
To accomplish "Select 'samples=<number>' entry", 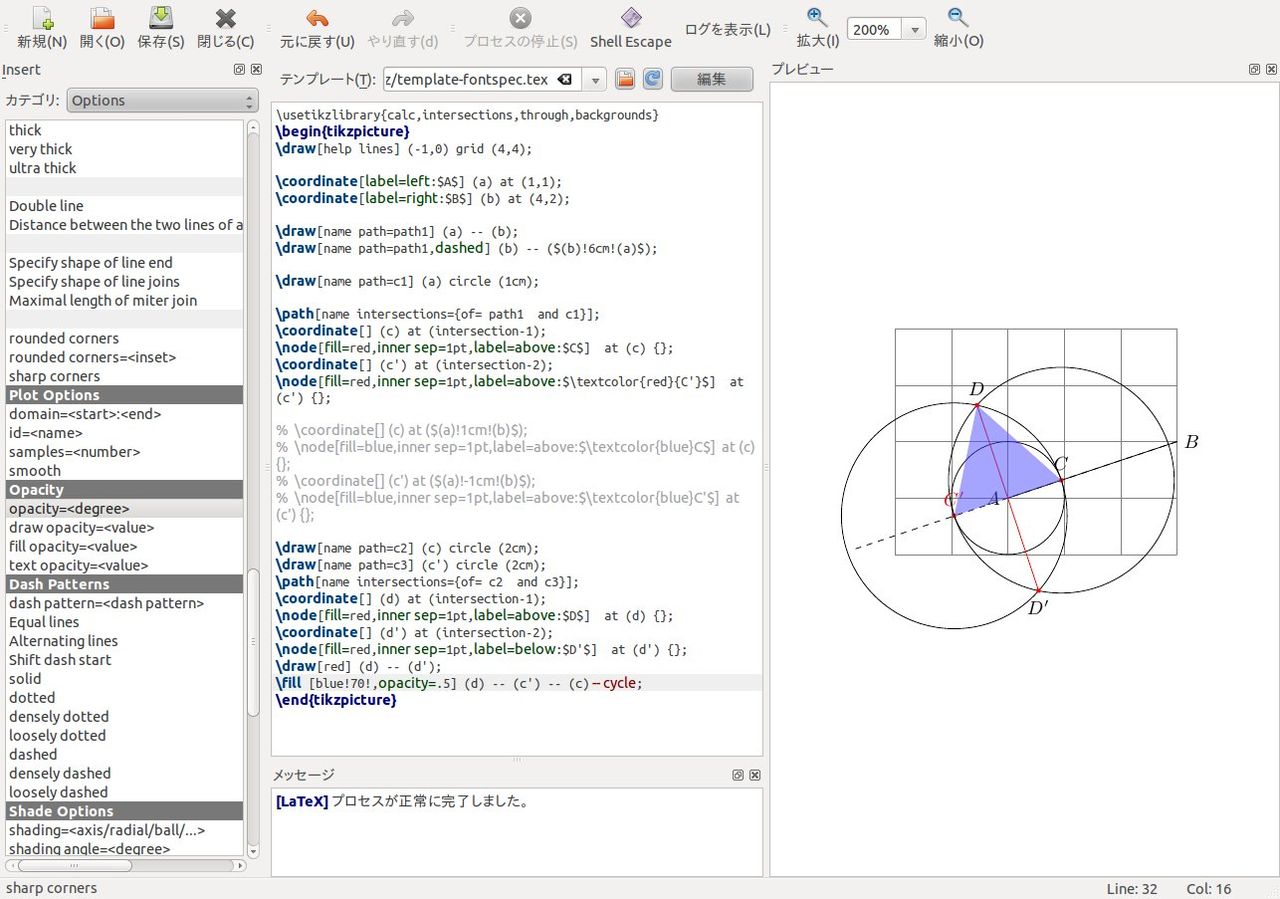I will tap(124, 452).
